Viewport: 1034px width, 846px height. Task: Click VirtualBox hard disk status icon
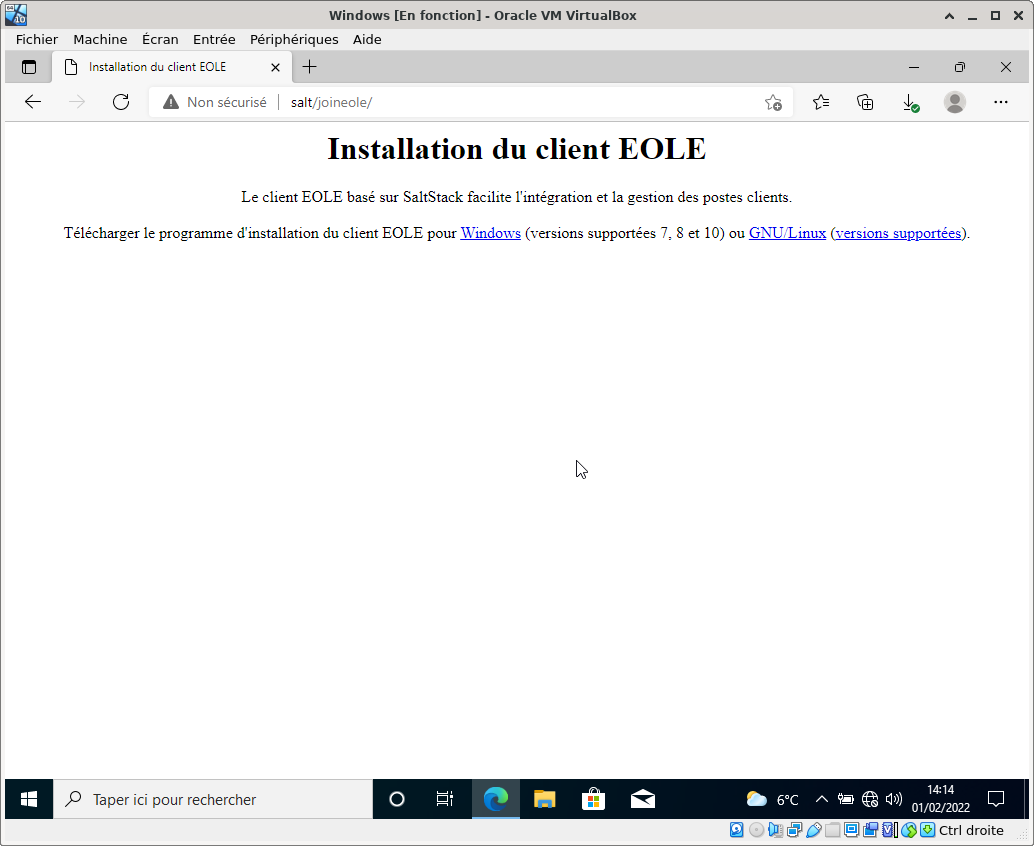pyautogui.click(x=737, y=830)
